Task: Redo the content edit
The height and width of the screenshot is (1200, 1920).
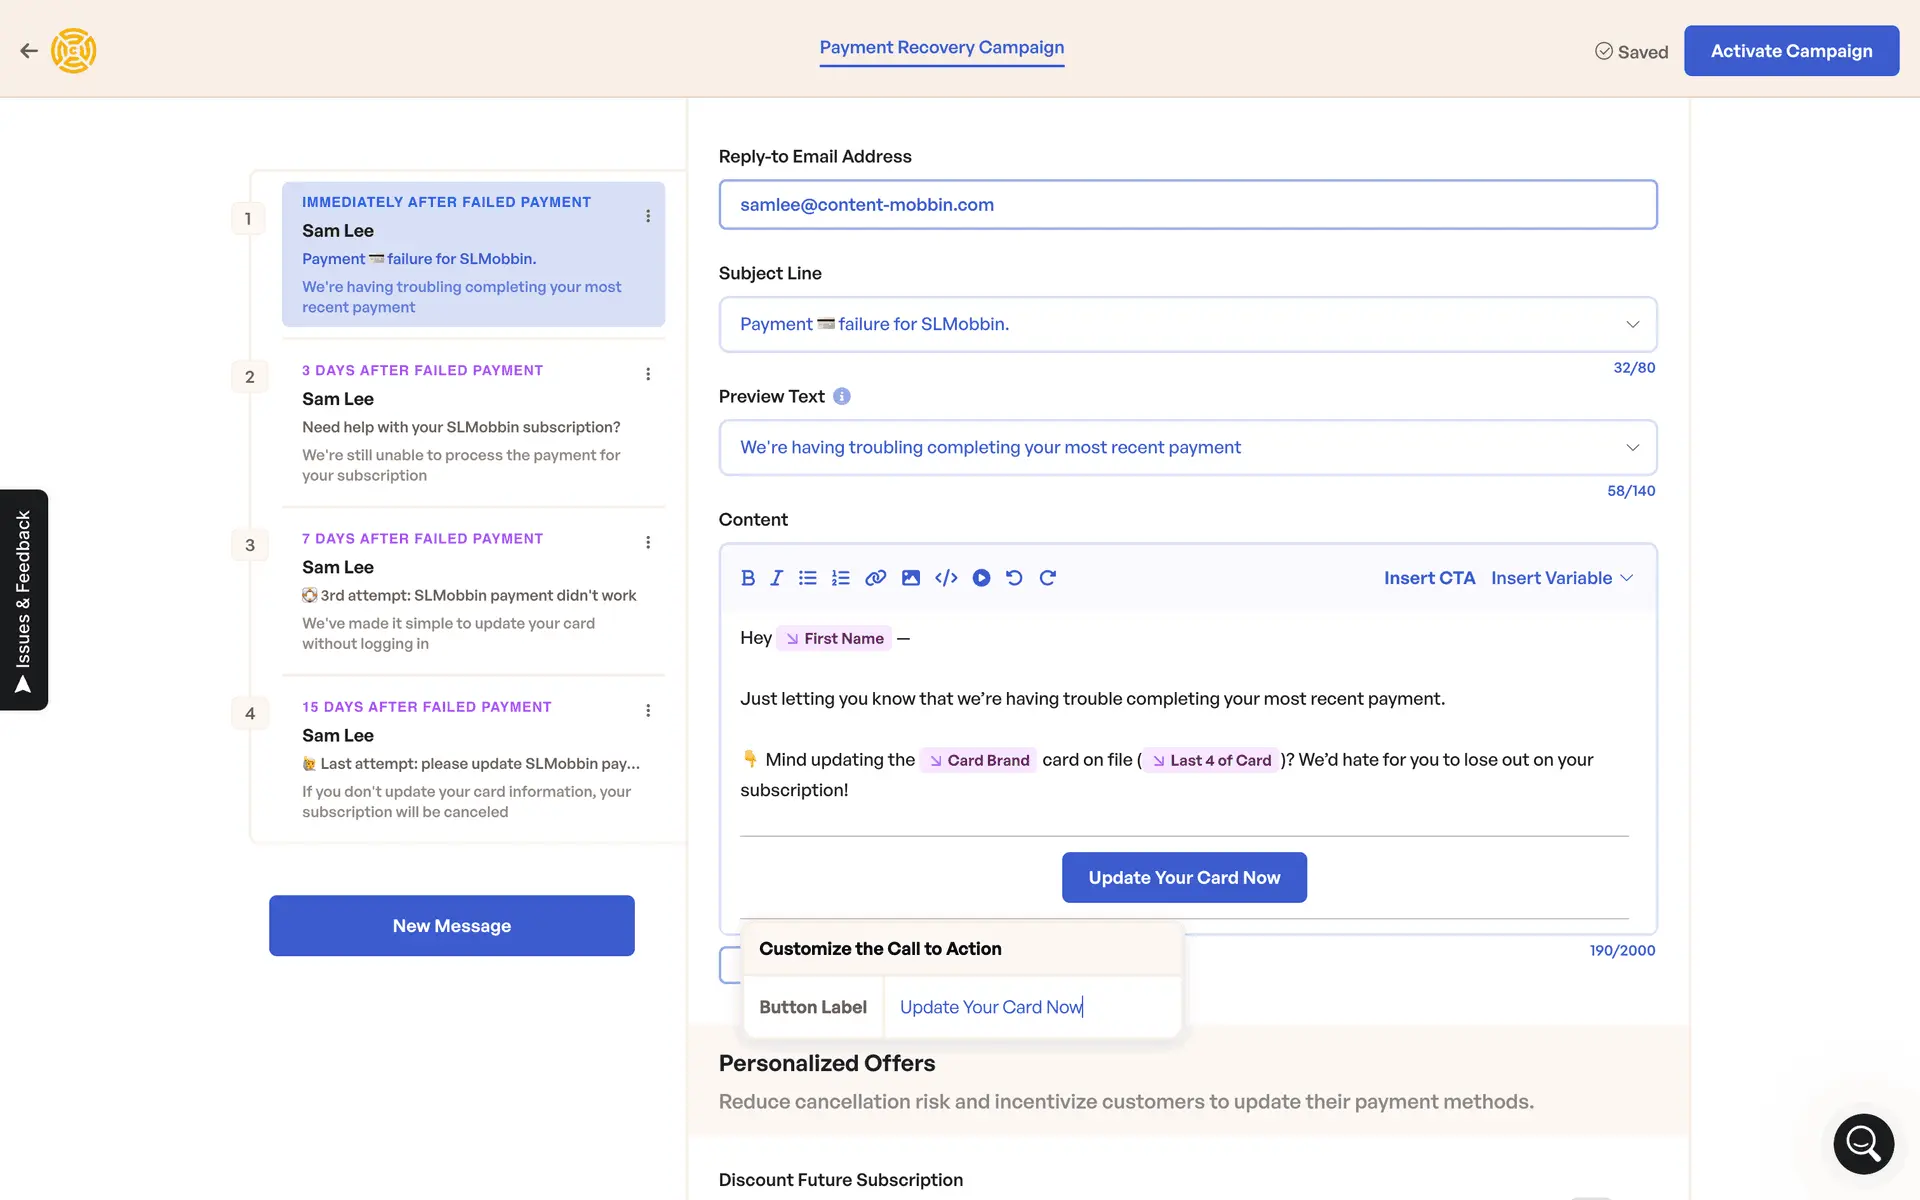Action: (1047, 578)
